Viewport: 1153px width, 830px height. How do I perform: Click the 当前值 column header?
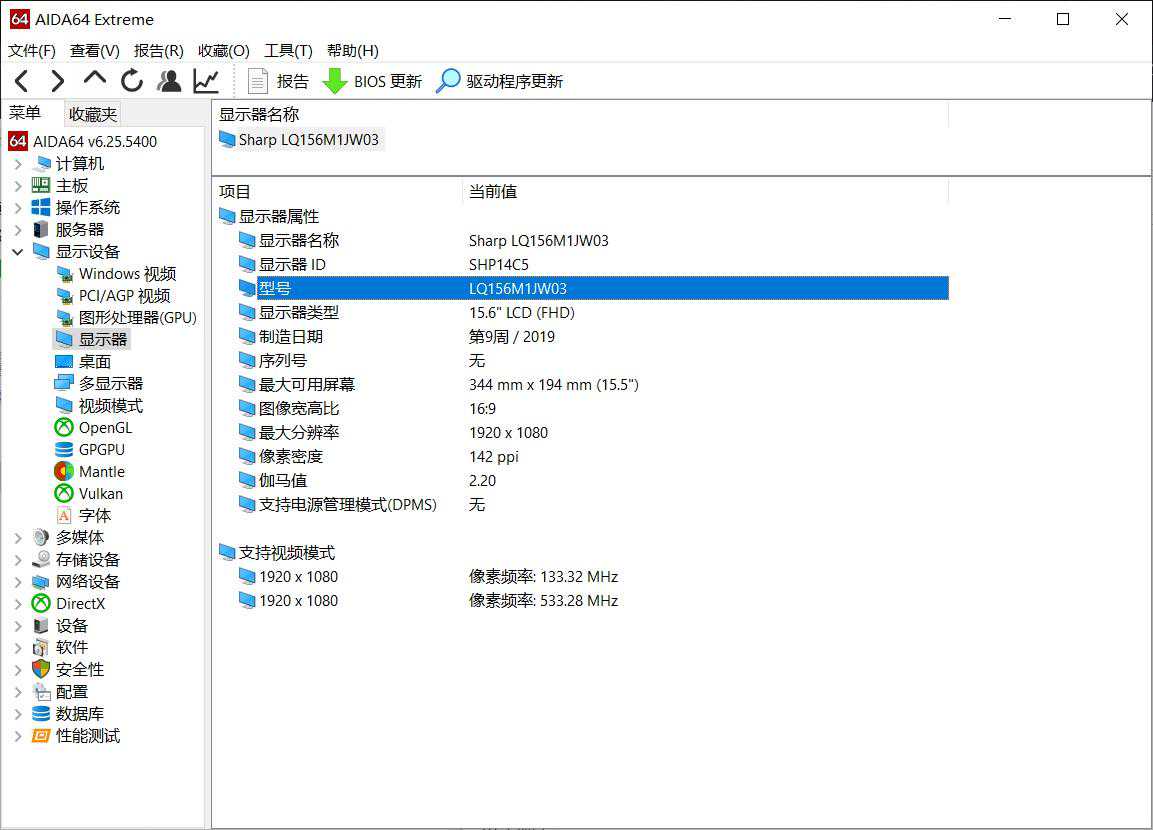pyautogui.click(x=493, y=192)
